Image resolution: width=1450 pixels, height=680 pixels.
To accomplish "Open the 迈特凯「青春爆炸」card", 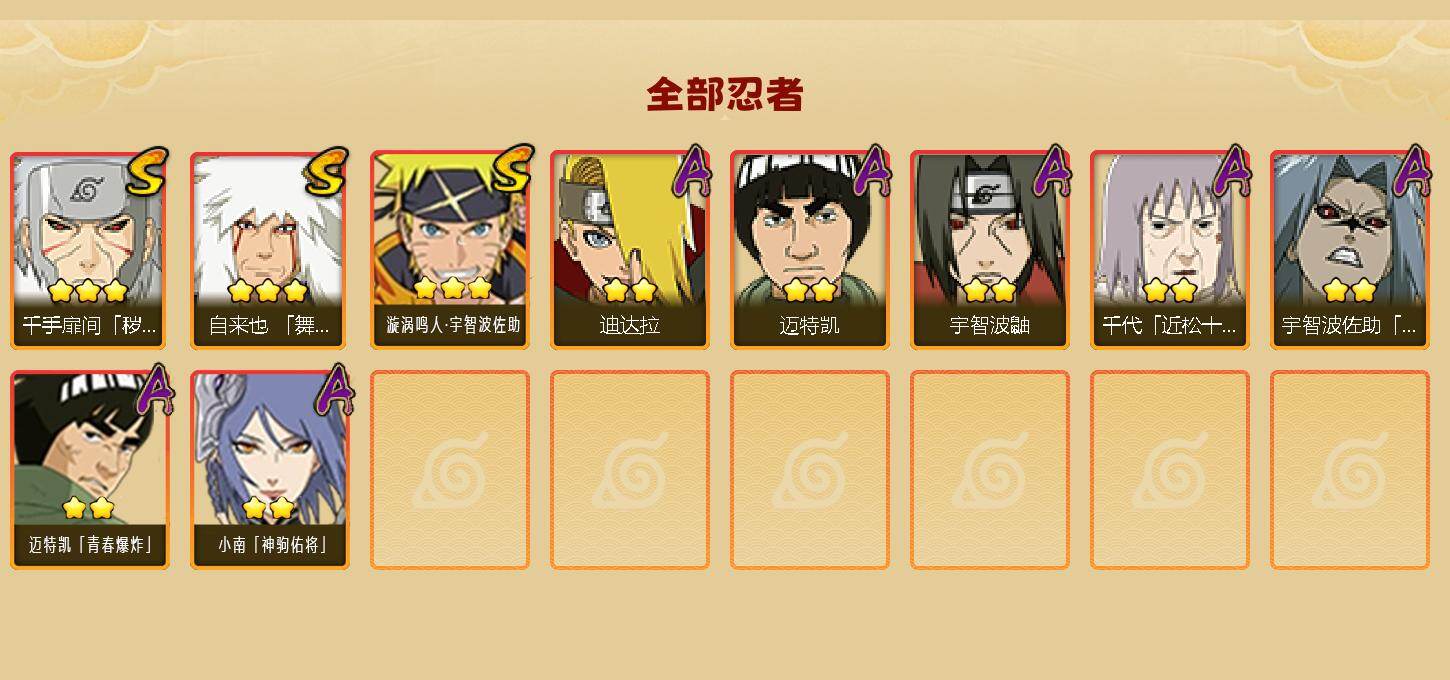I will [x=89, y=470].
